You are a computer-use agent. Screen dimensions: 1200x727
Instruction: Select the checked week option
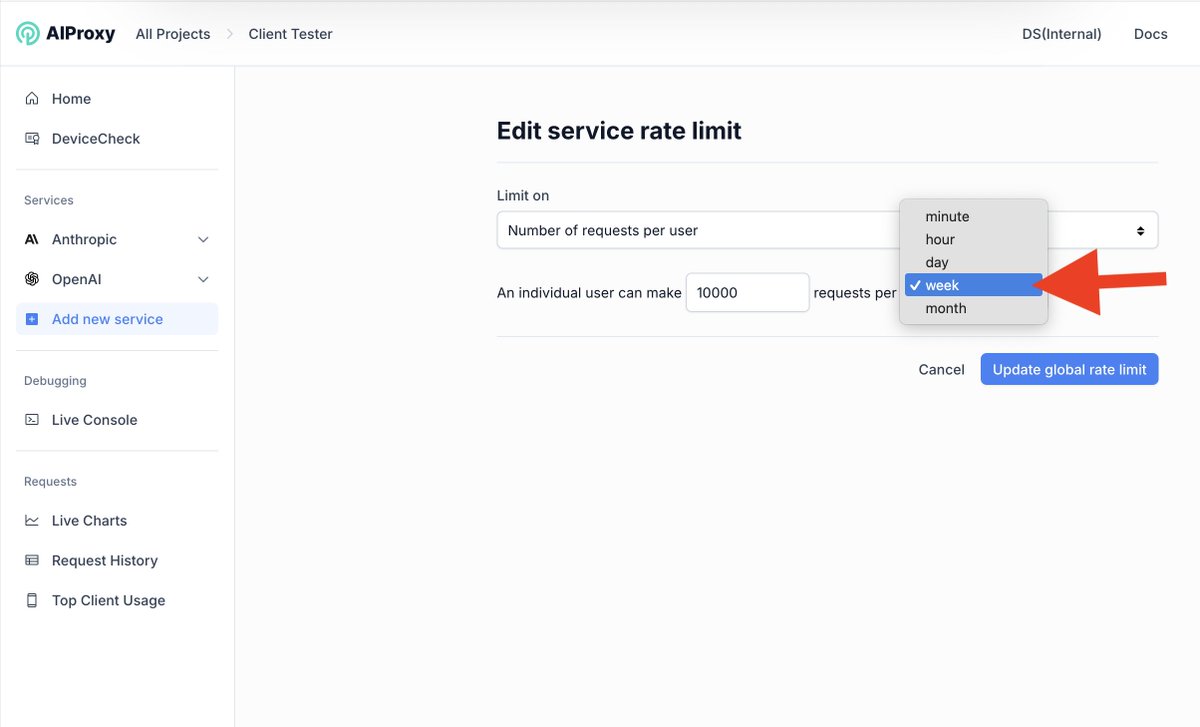coord(973,285)
